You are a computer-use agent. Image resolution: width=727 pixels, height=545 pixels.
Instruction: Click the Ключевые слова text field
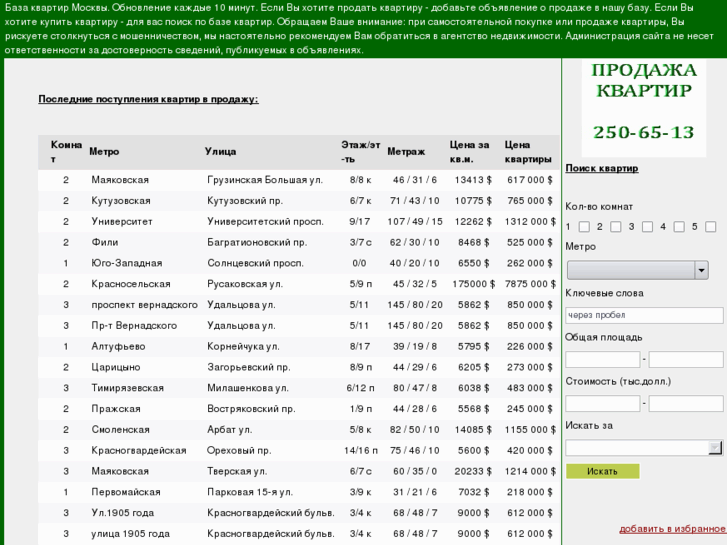click(644, 316)
